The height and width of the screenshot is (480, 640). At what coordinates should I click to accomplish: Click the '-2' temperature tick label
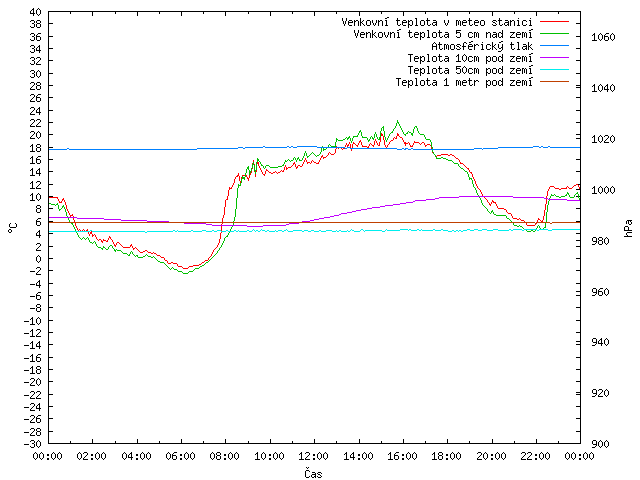pyautogui.click(x=33, y=271)
